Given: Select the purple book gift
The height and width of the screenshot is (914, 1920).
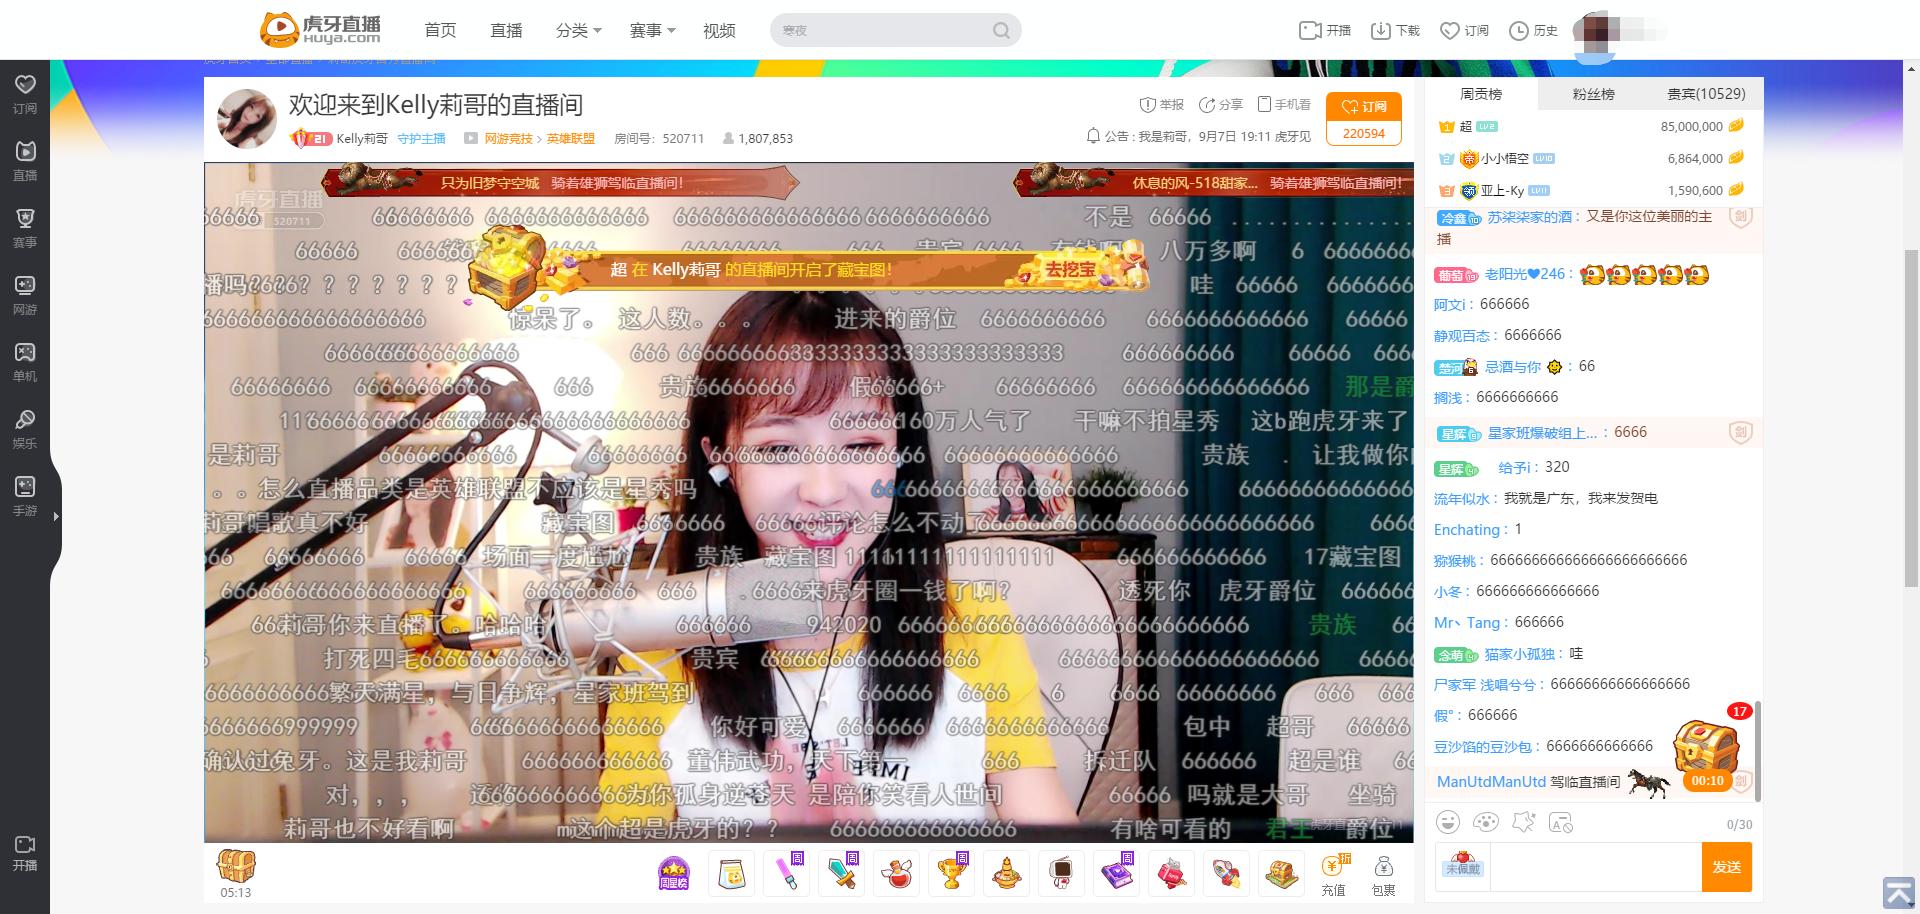Looking at the screenshot, I should (x=1116, y=873).
